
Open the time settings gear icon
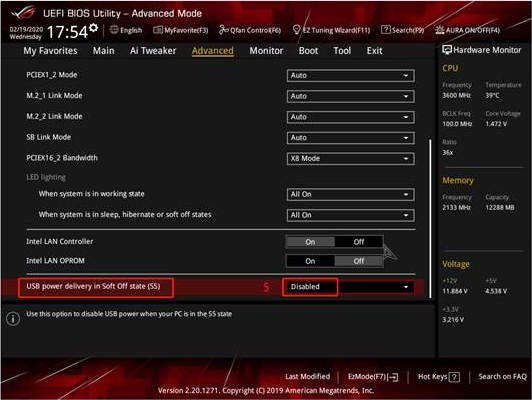click(94, 28)
